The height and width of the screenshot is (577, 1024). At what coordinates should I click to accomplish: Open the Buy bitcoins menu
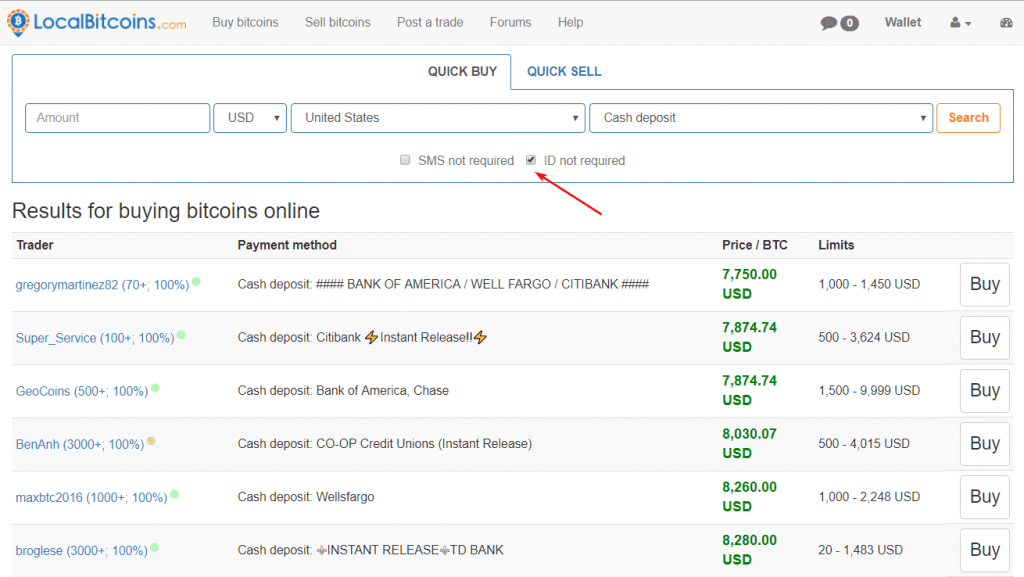pos(245,22)
